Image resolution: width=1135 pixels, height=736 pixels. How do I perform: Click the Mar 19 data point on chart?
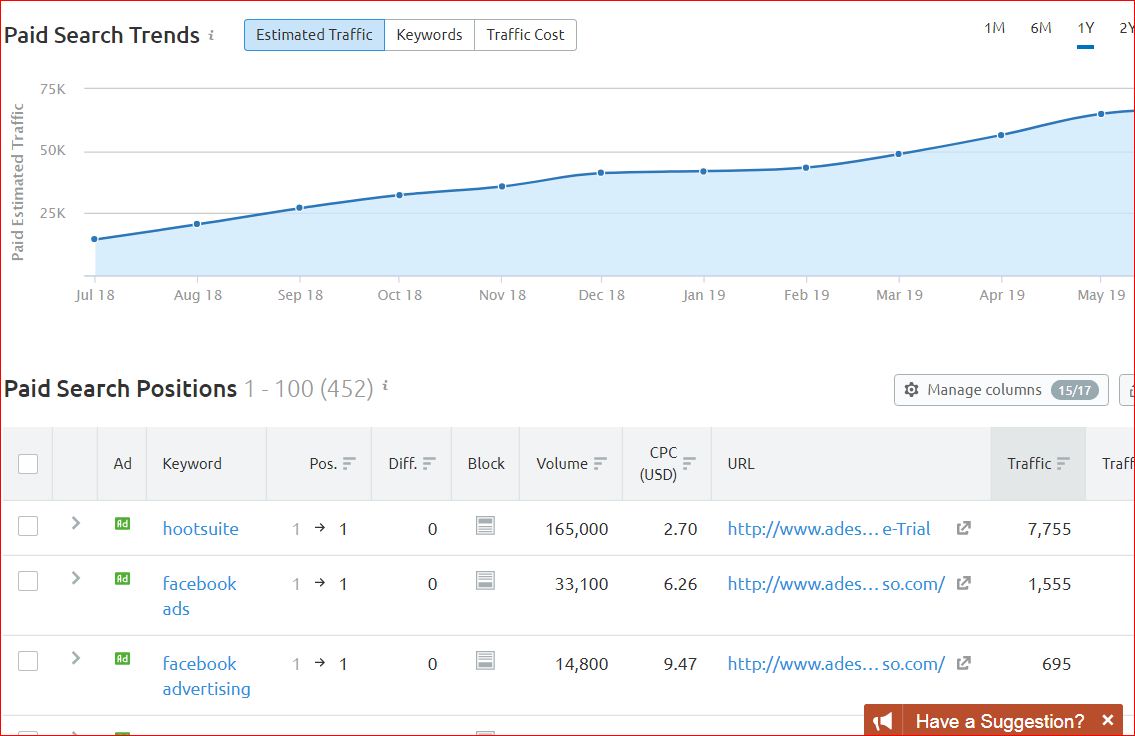[898, 154]
